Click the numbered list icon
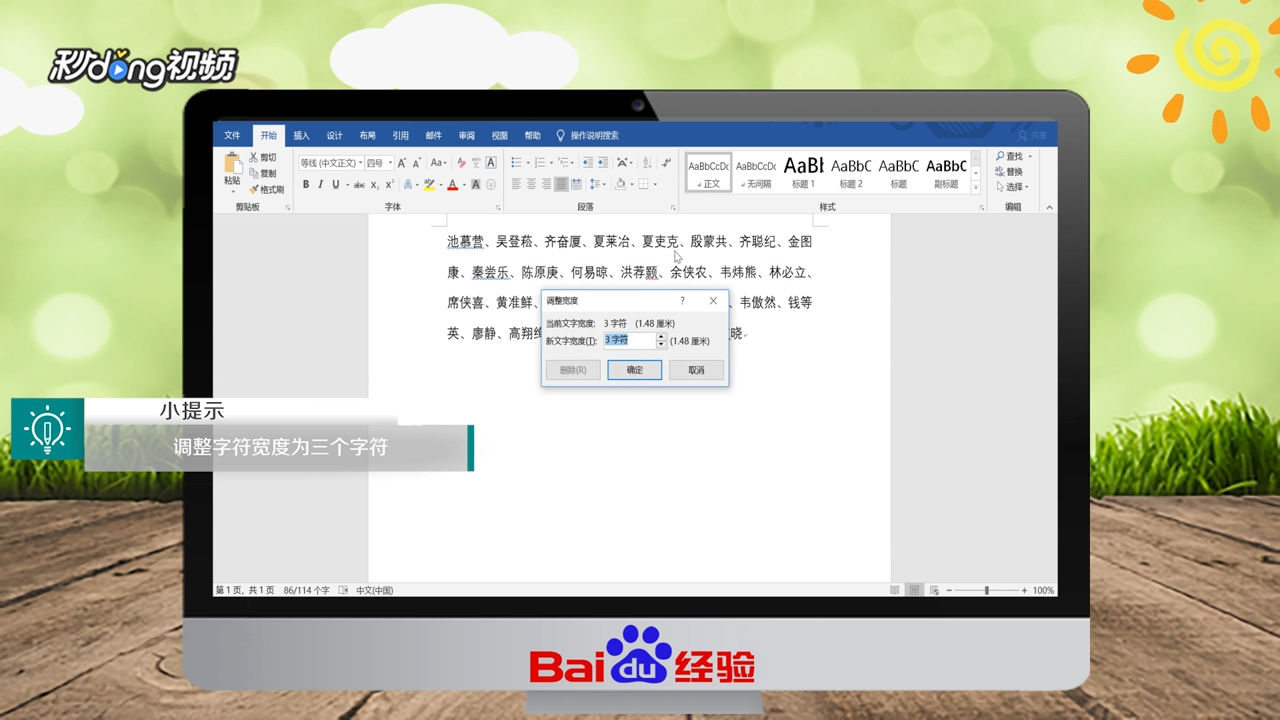The height and width of the screenshot is (720, 1280). click(540, 162)
